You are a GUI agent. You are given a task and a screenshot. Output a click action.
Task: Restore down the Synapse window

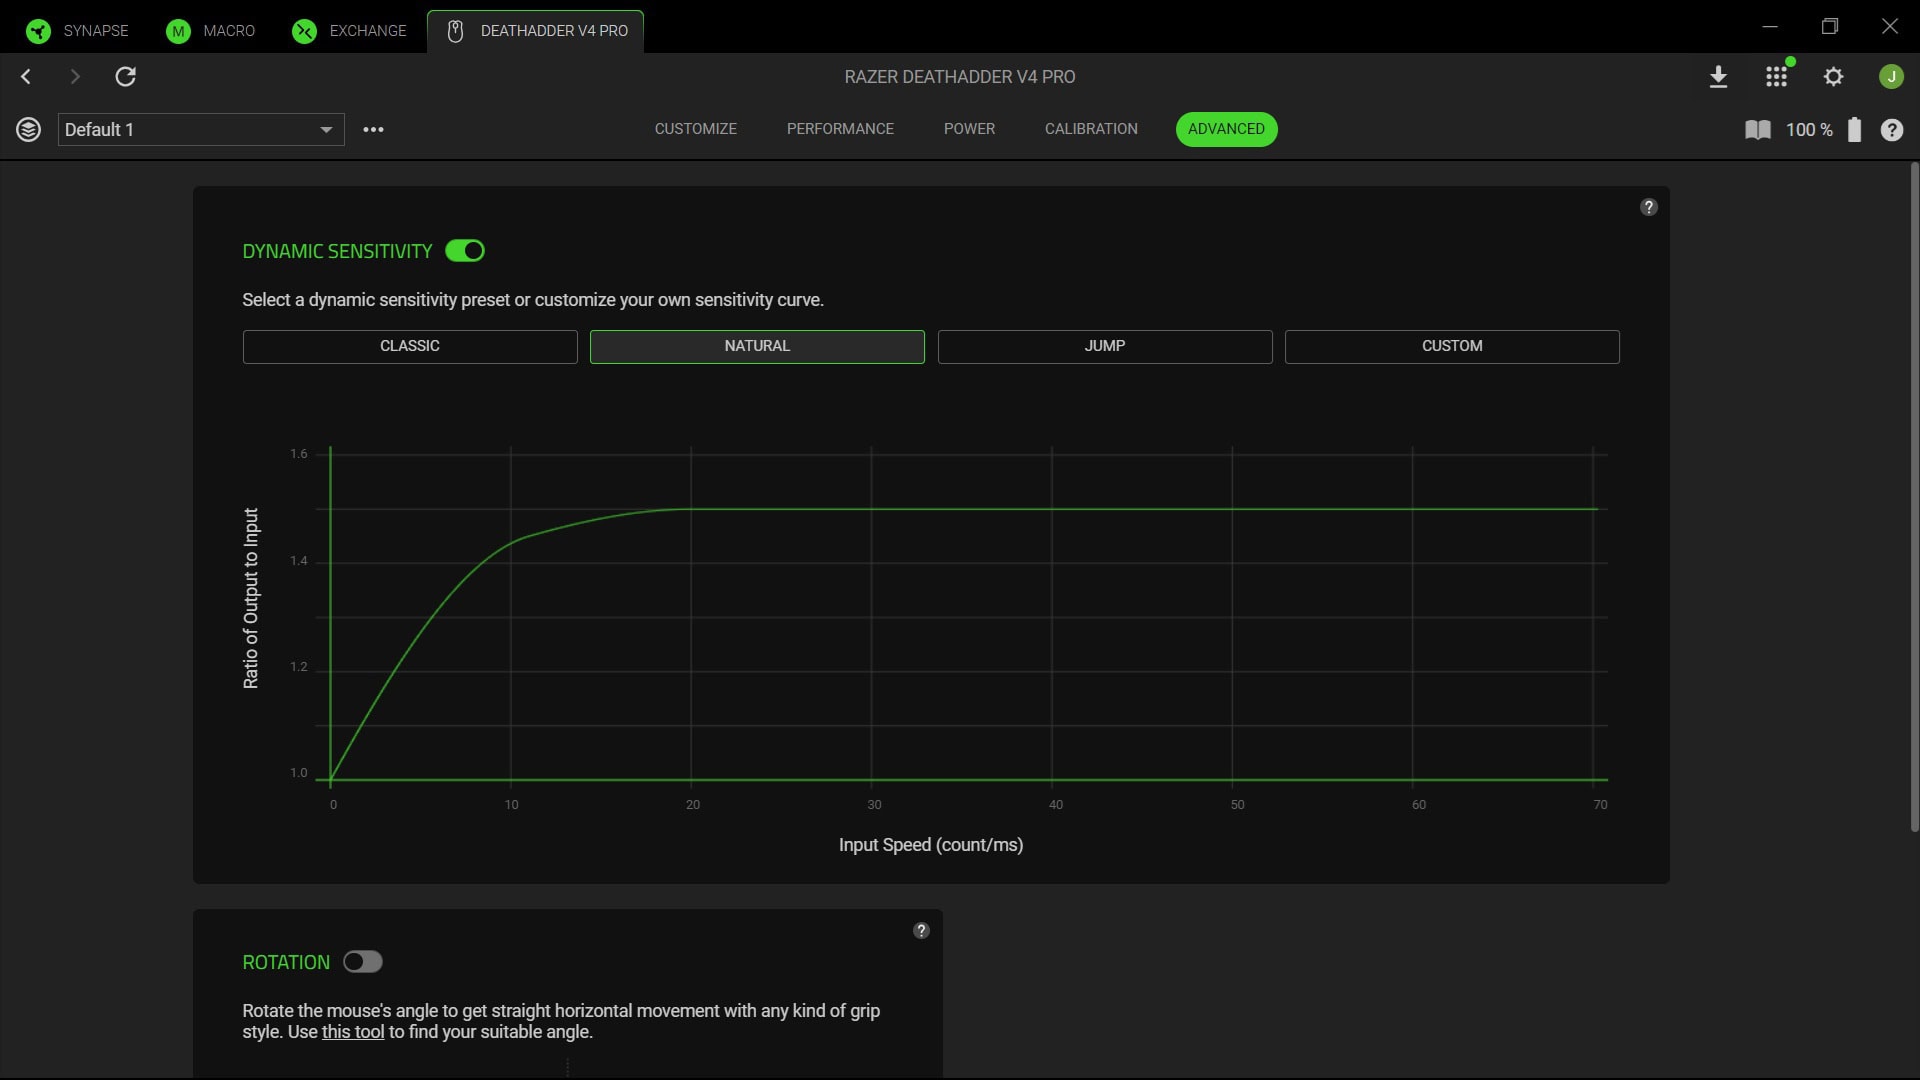(x=1830, y=26)
